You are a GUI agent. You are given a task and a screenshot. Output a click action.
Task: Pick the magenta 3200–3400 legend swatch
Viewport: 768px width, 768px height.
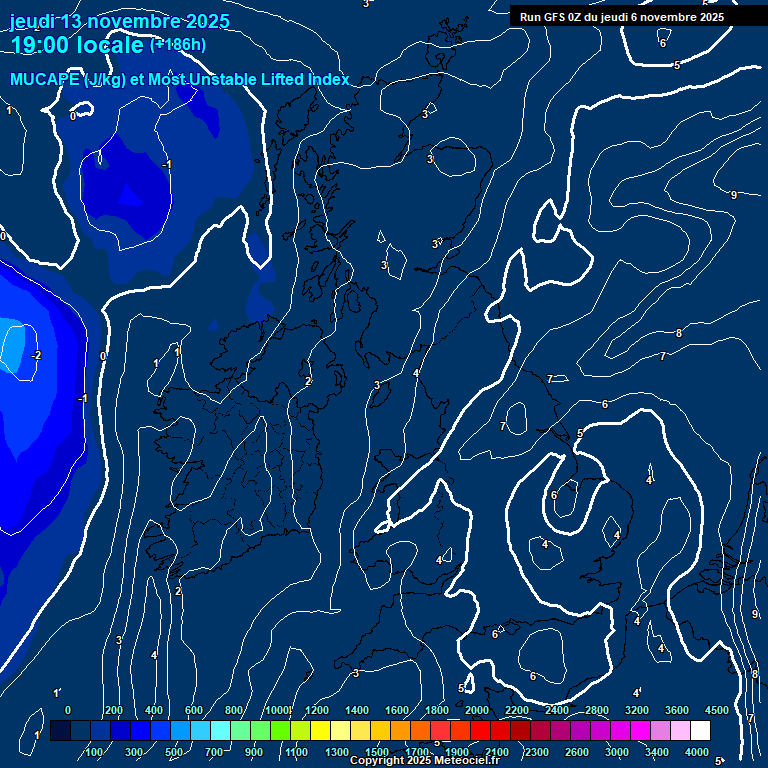coord(640,730)
